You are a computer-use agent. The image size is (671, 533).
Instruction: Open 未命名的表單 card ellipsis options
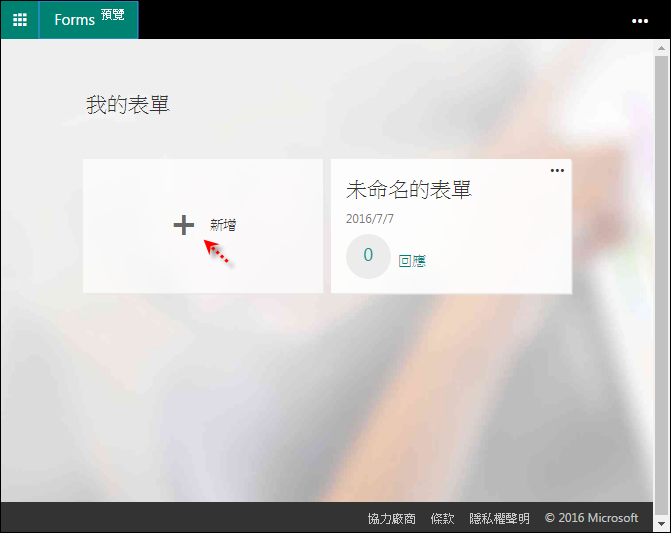point(557,170)
